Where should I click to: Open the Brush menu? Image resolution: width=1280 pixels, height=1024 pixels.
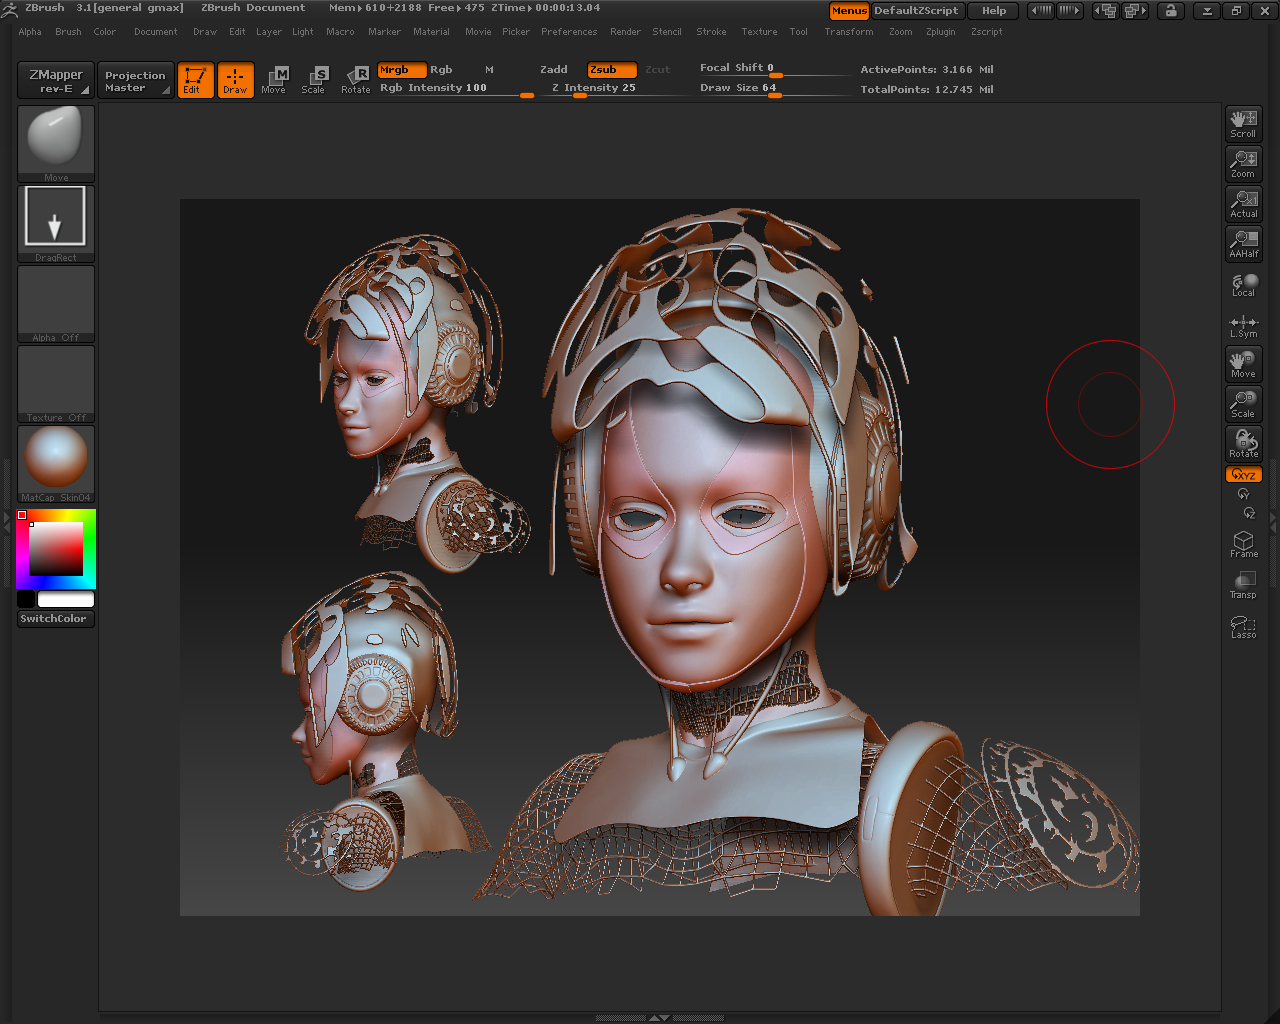click(x=68, y=32)
